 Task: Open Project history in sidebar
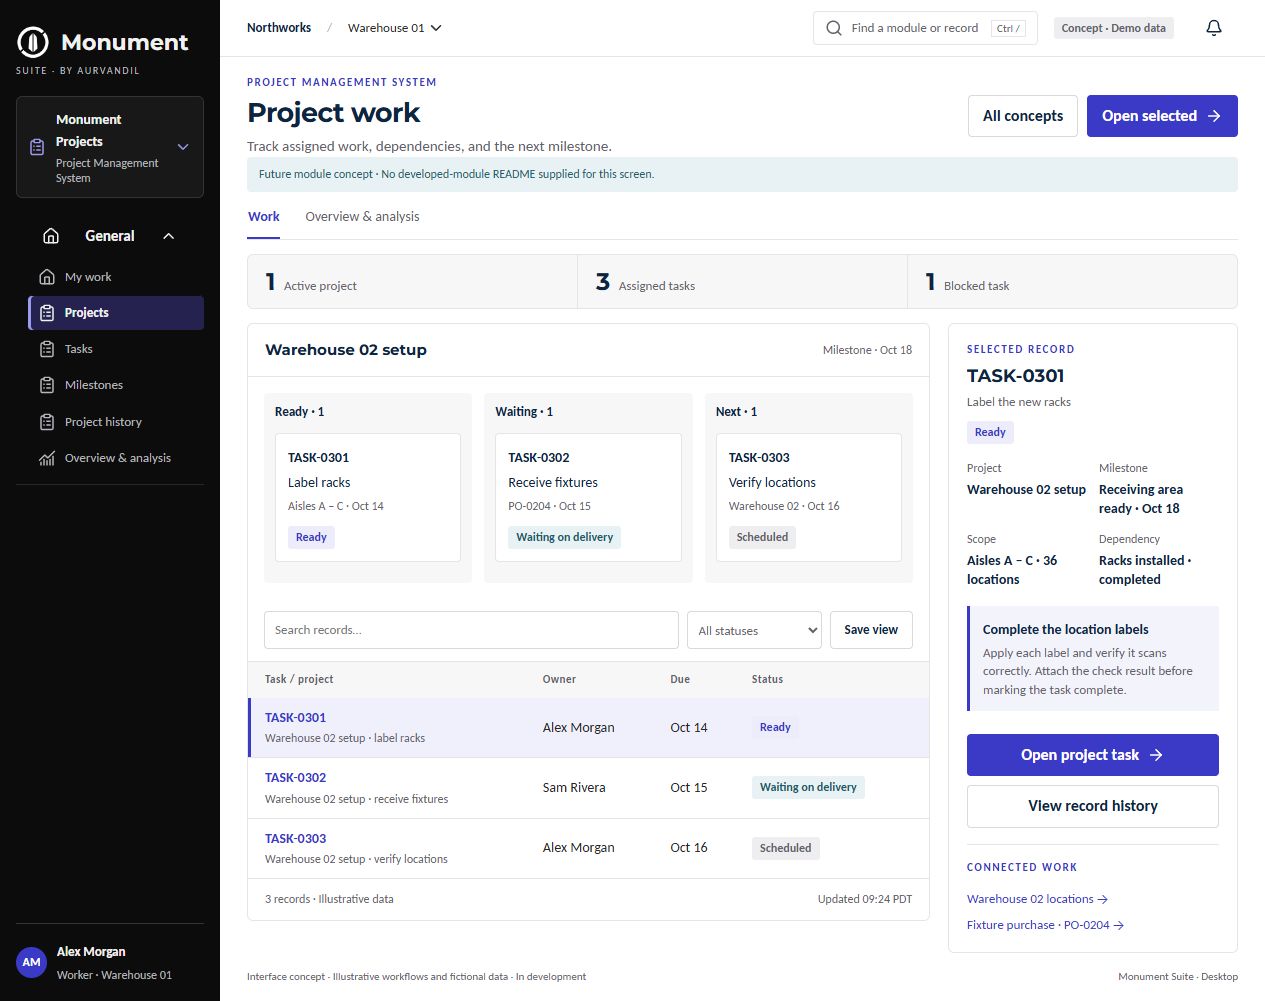[x=116, y=422]
